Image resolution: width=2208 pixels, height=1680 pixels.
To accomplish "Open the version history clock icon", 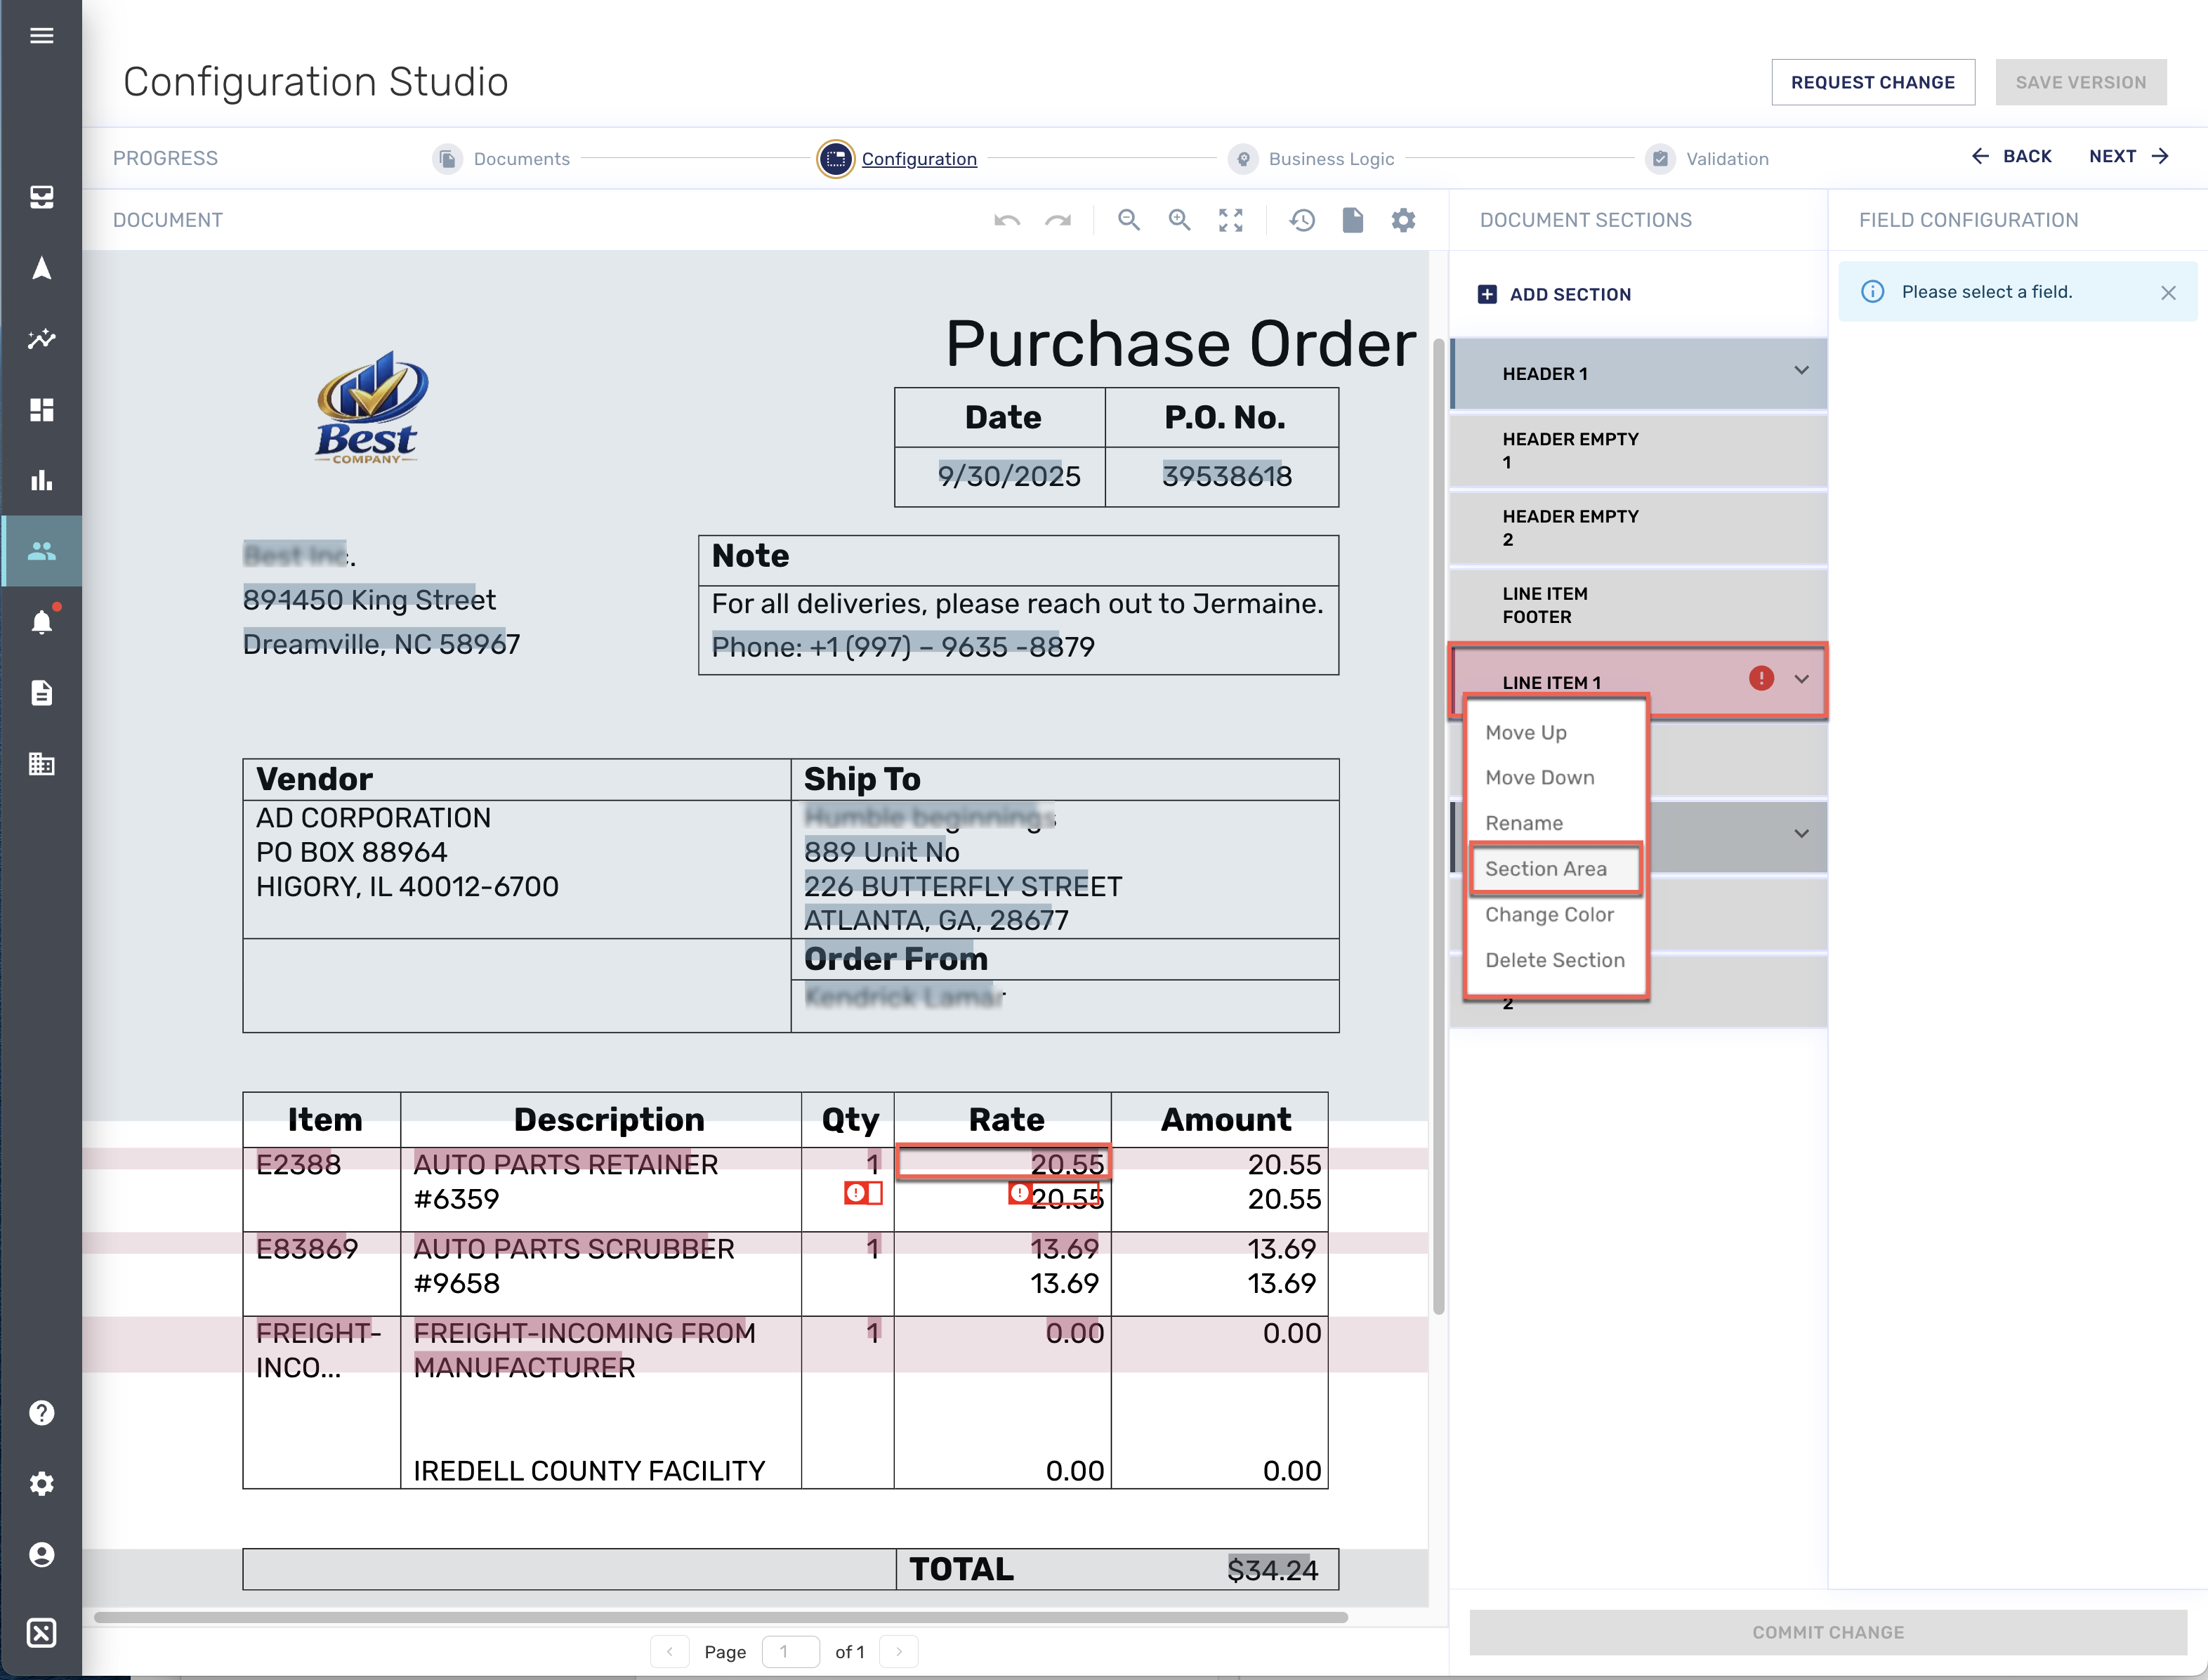I will click(1301, 220).
